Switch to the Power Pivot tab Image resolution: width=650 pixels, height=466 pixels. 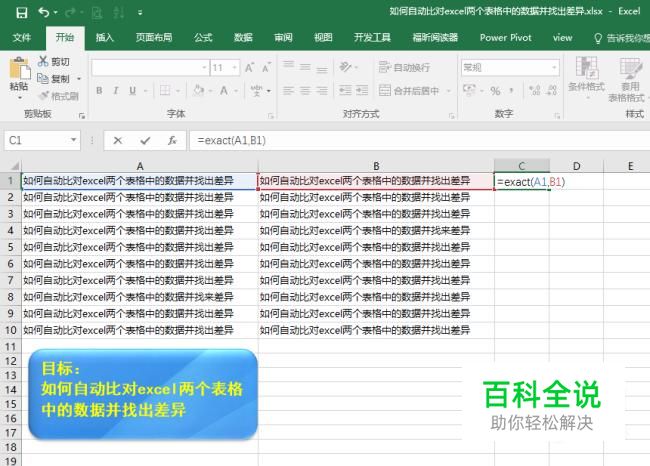(x=505, y=38)
